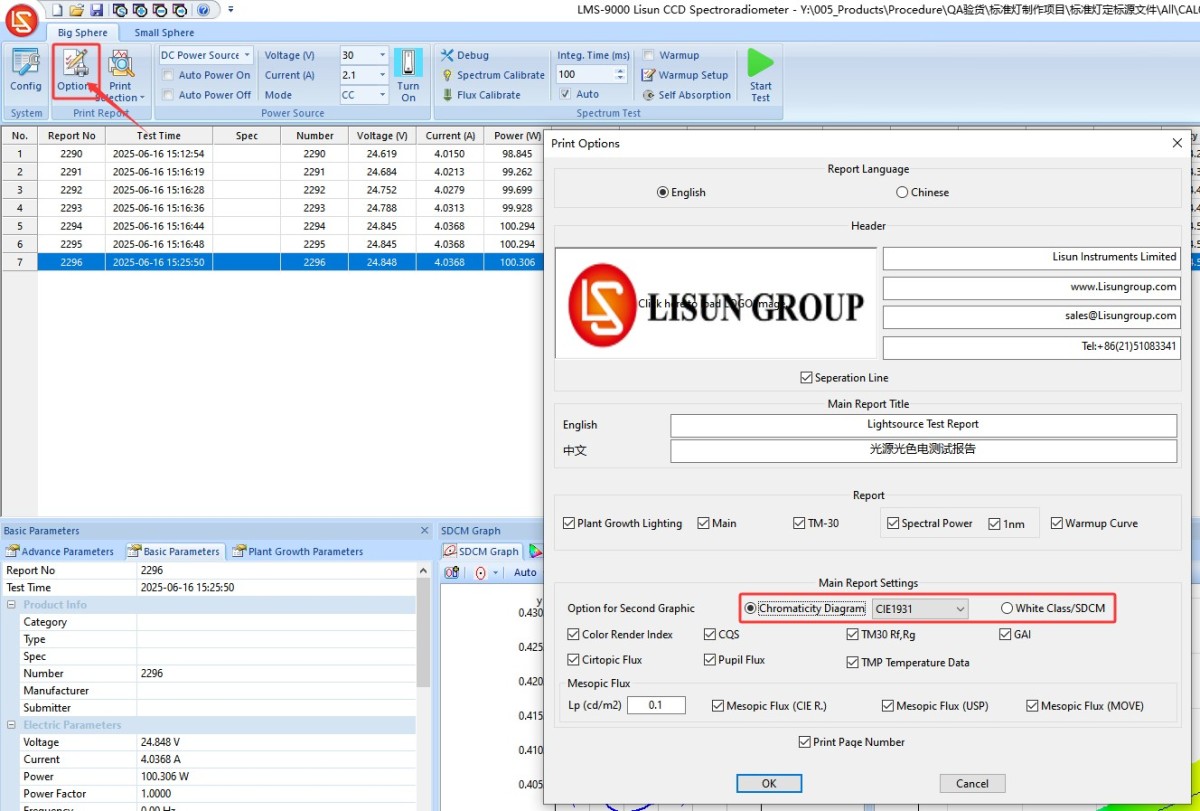Viewport: 1200px width, 811px height.
Task: Open Warmup Setup
Action: click(x=685, y=75)
